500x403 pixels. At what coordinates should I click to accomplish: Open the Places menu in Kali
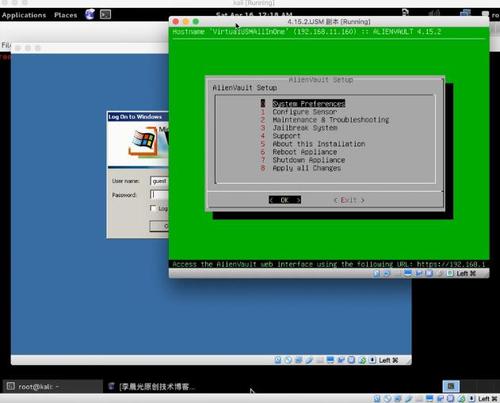(x=65, y=15)
